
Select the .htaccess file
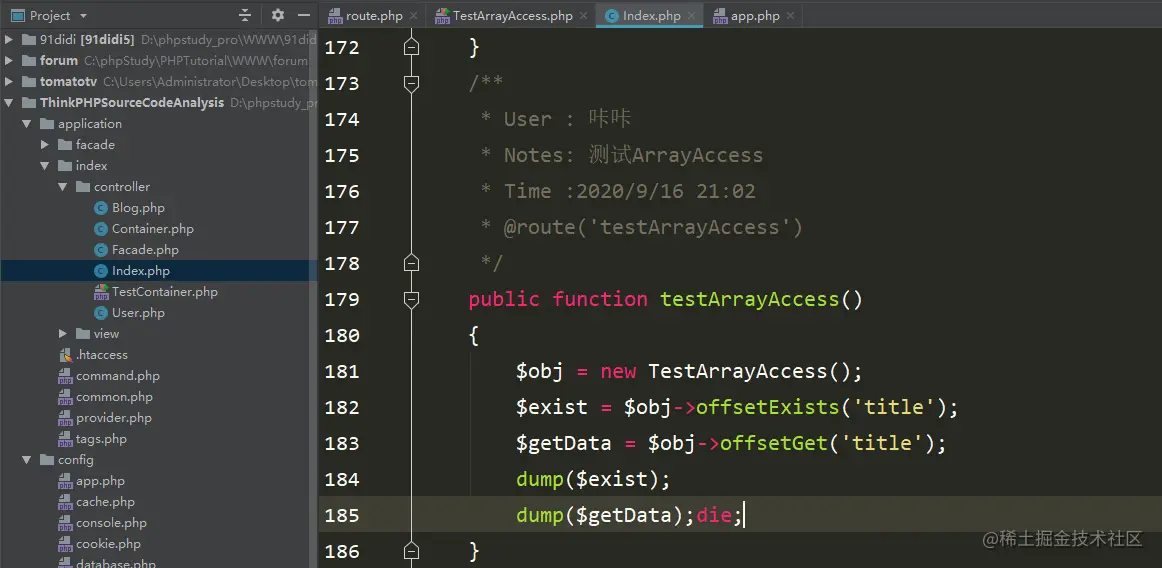pos(102,354)
